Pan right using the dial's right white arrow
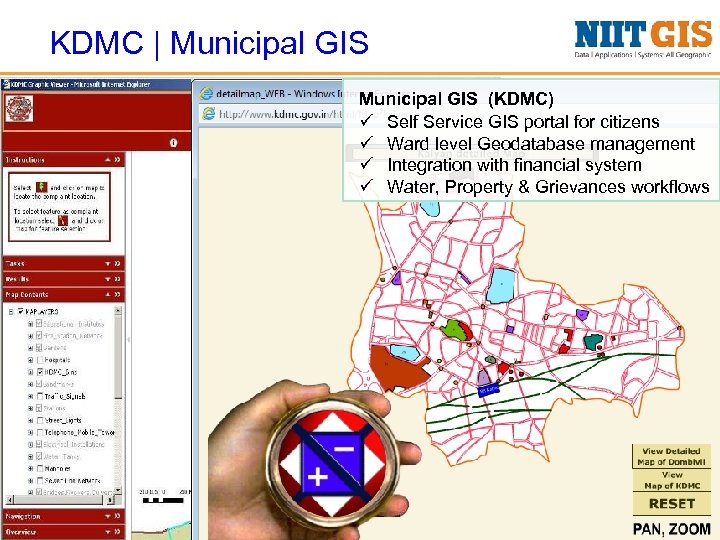This screenshot has width=720, height=540. point(374,464)
